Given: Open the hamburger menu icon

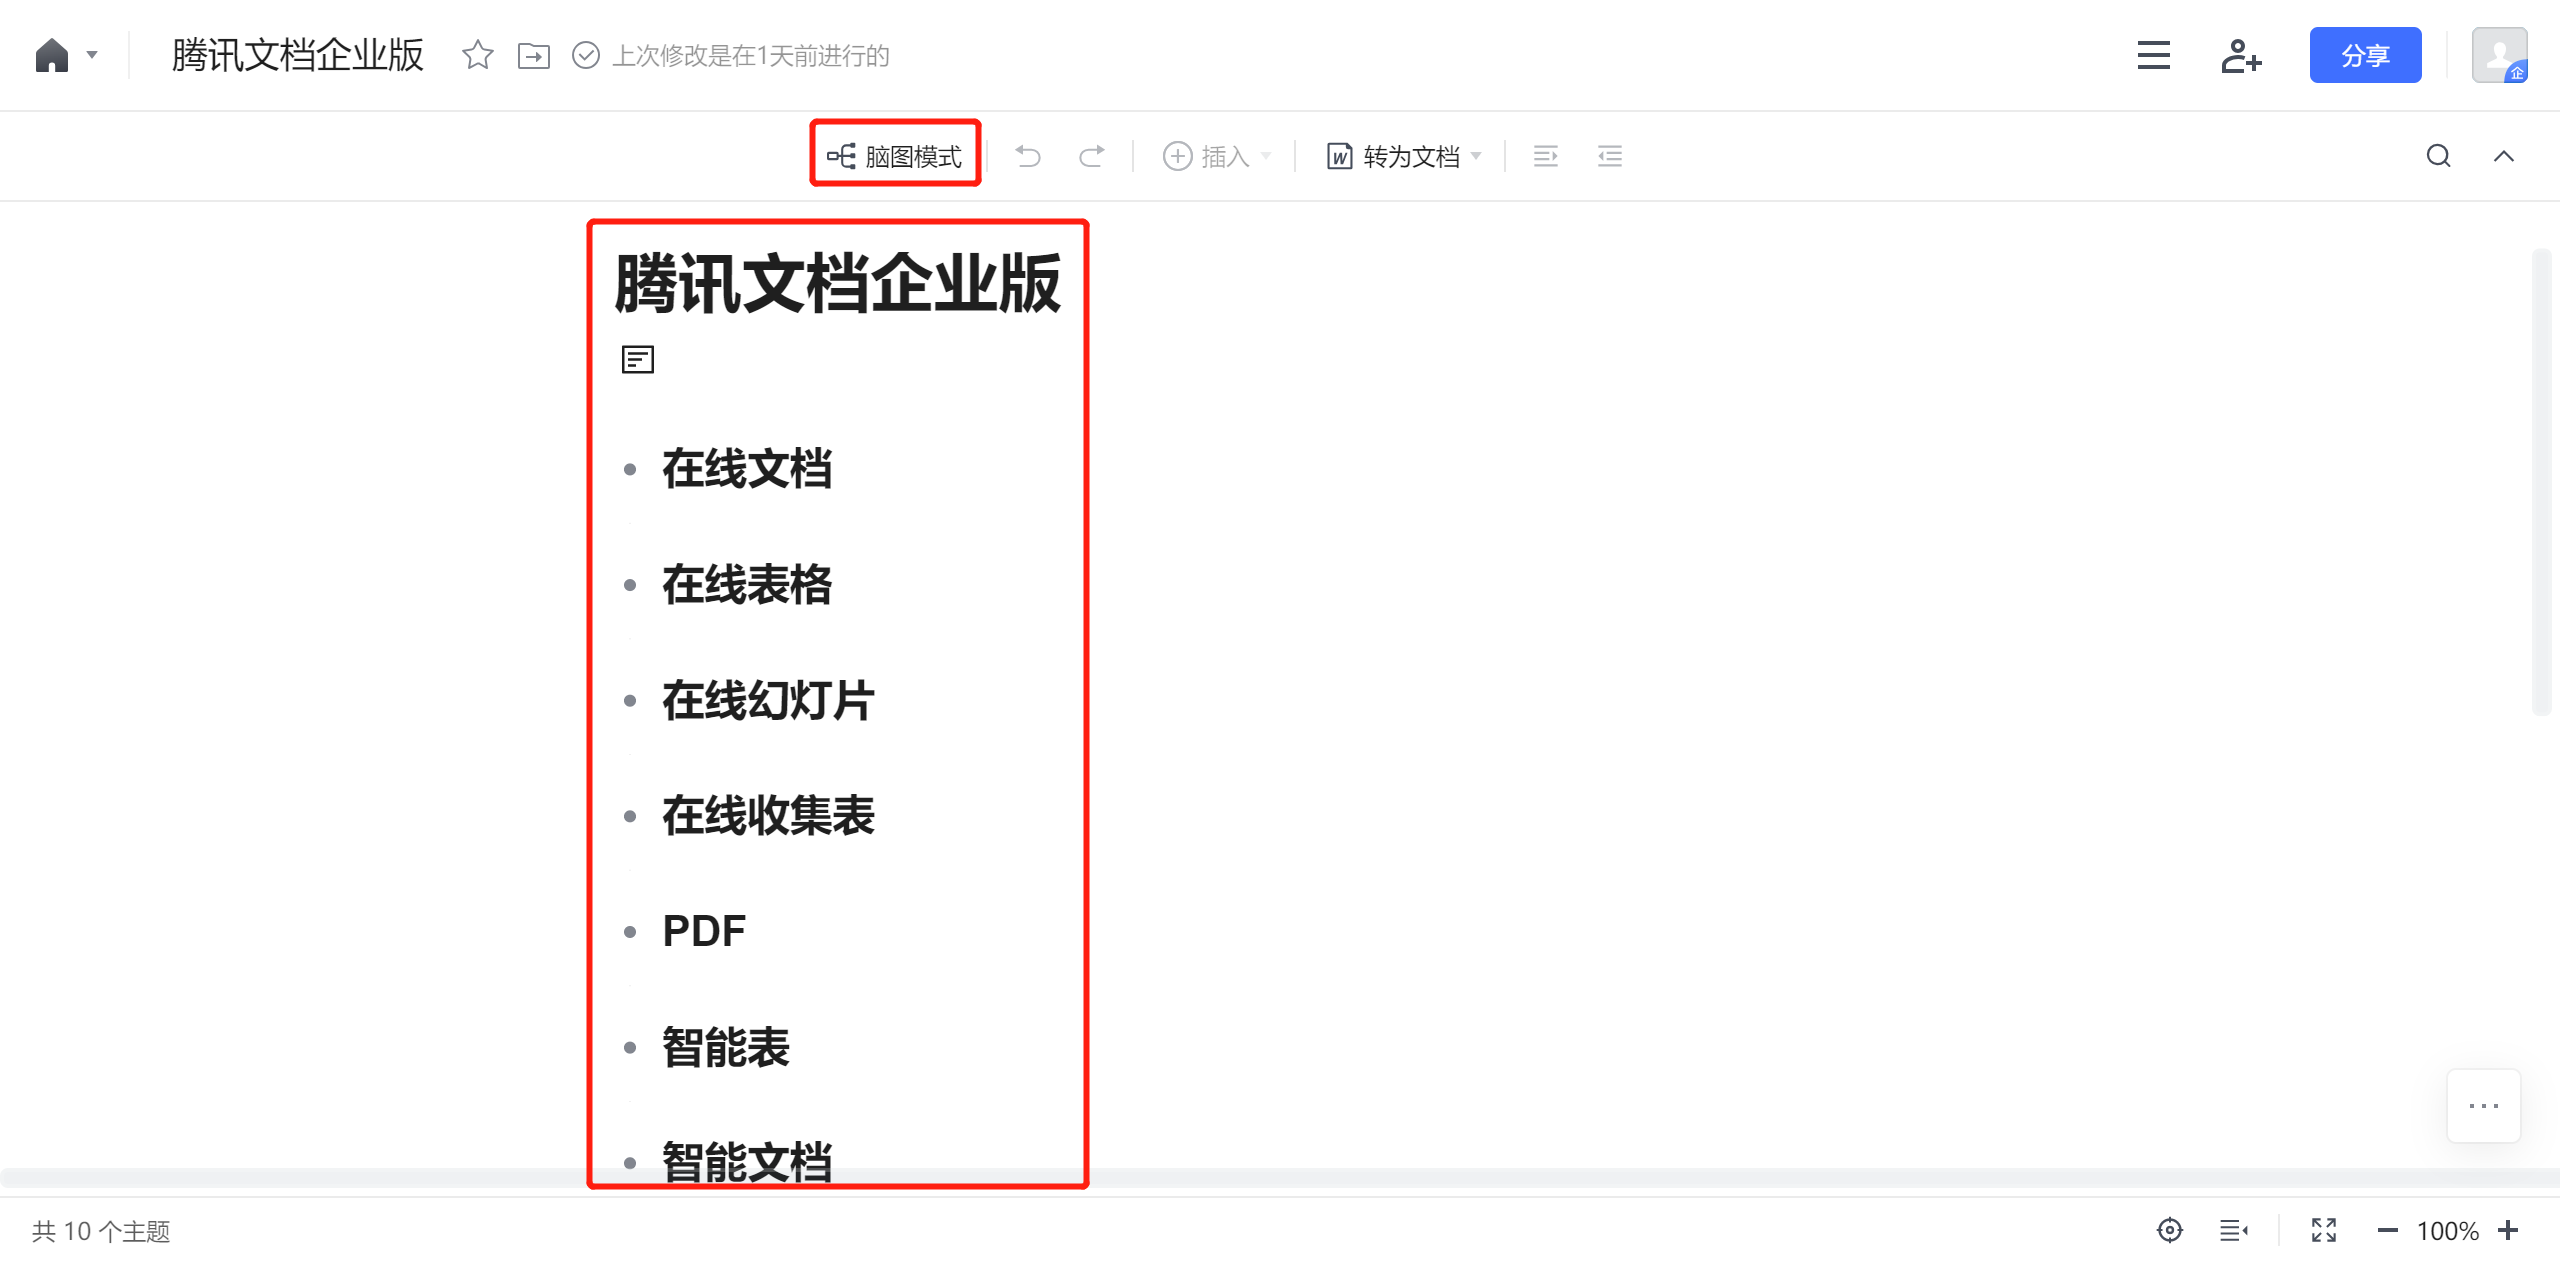Looking at the screenshot, I should click(x=2153, y=55).
